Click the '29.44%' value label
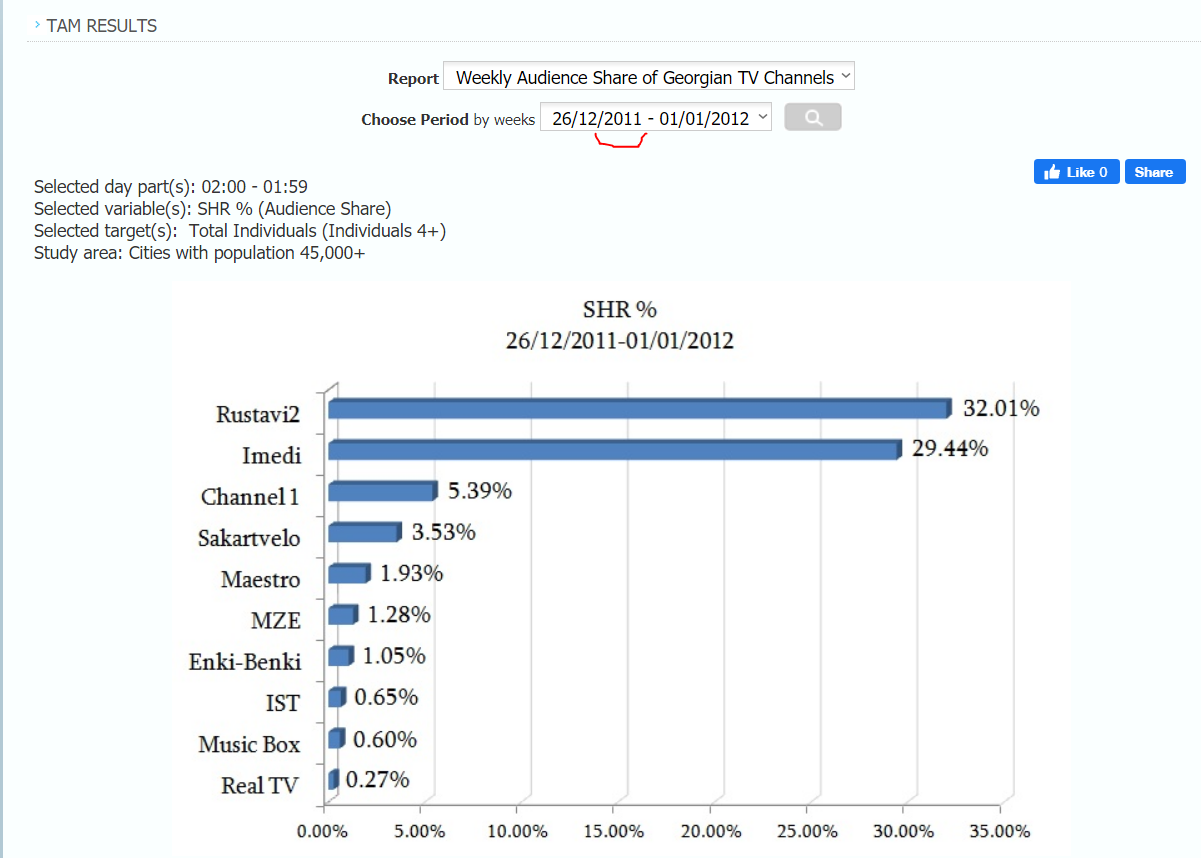Viewport: 1201px width, 858px height. pos(950,449)
